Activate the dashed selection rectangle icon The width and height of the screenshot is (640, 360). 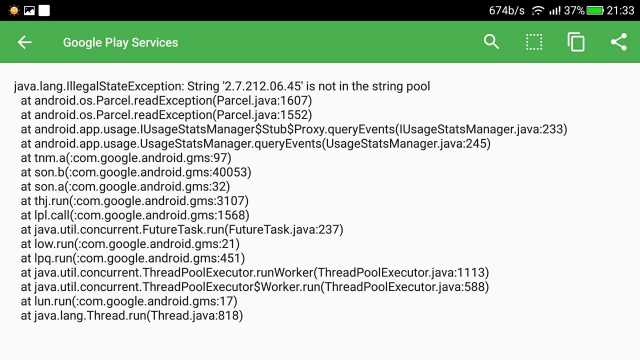tap(534, 42)
